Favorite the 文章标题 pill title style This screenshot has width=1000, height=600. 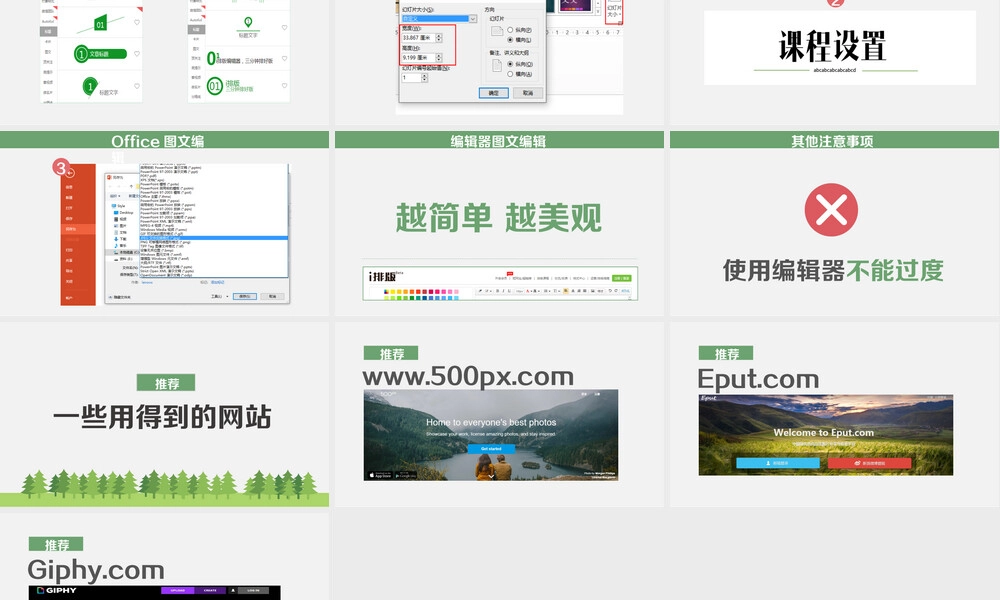point(136,54)
